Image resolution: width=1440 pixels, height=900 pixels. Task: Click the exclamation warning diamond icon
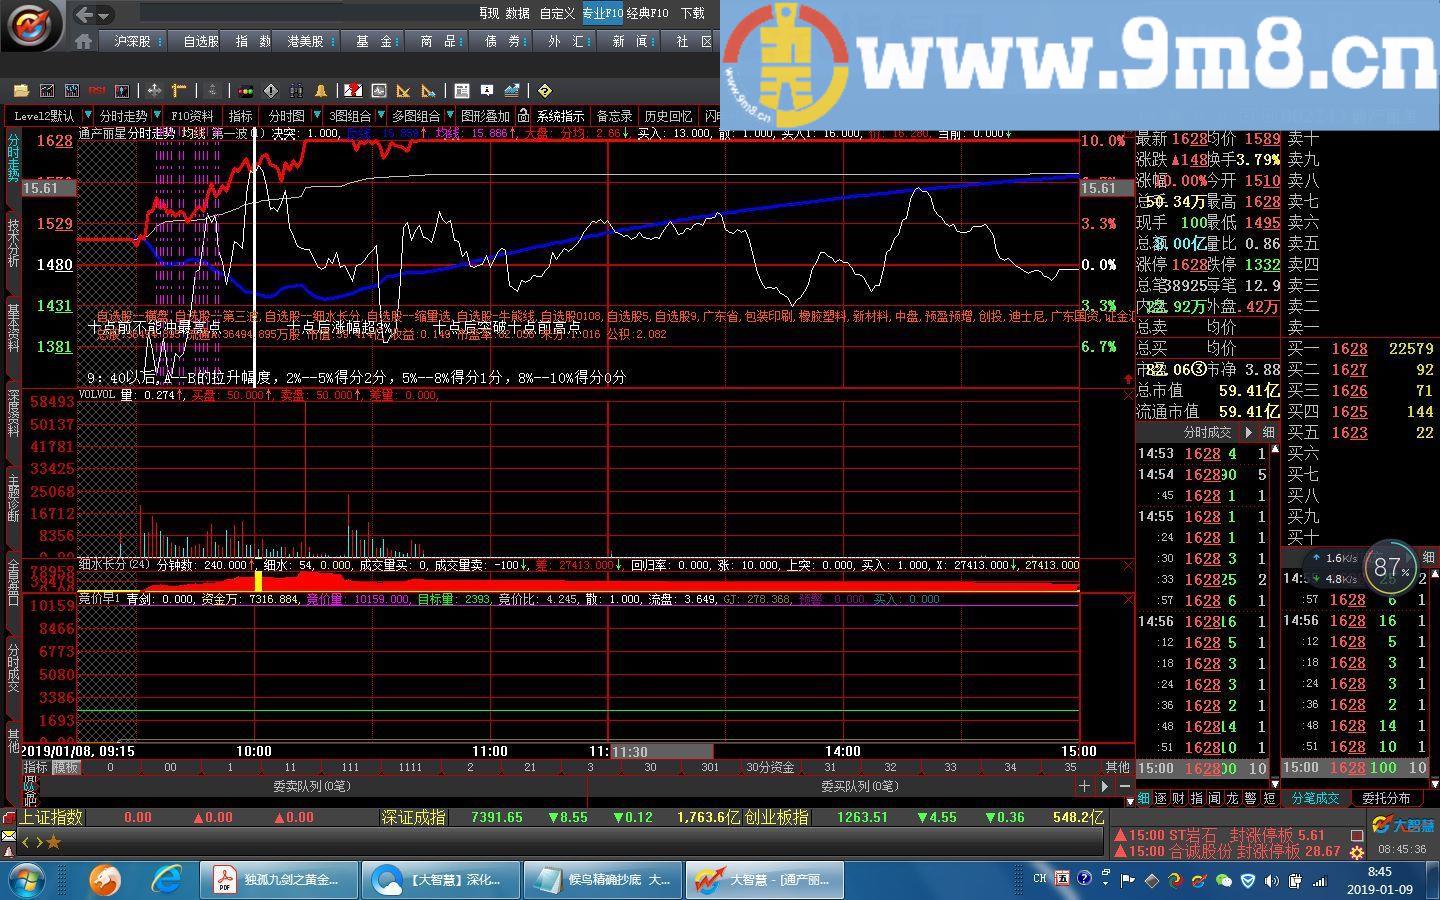pos(271,90)
